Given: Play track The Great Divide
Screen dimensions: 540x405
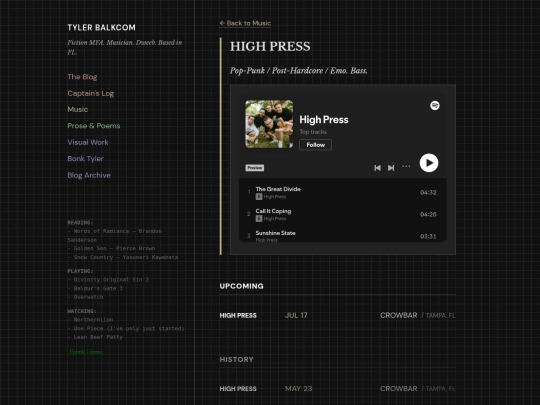Looking at the screenshot, I should point(343,192).
